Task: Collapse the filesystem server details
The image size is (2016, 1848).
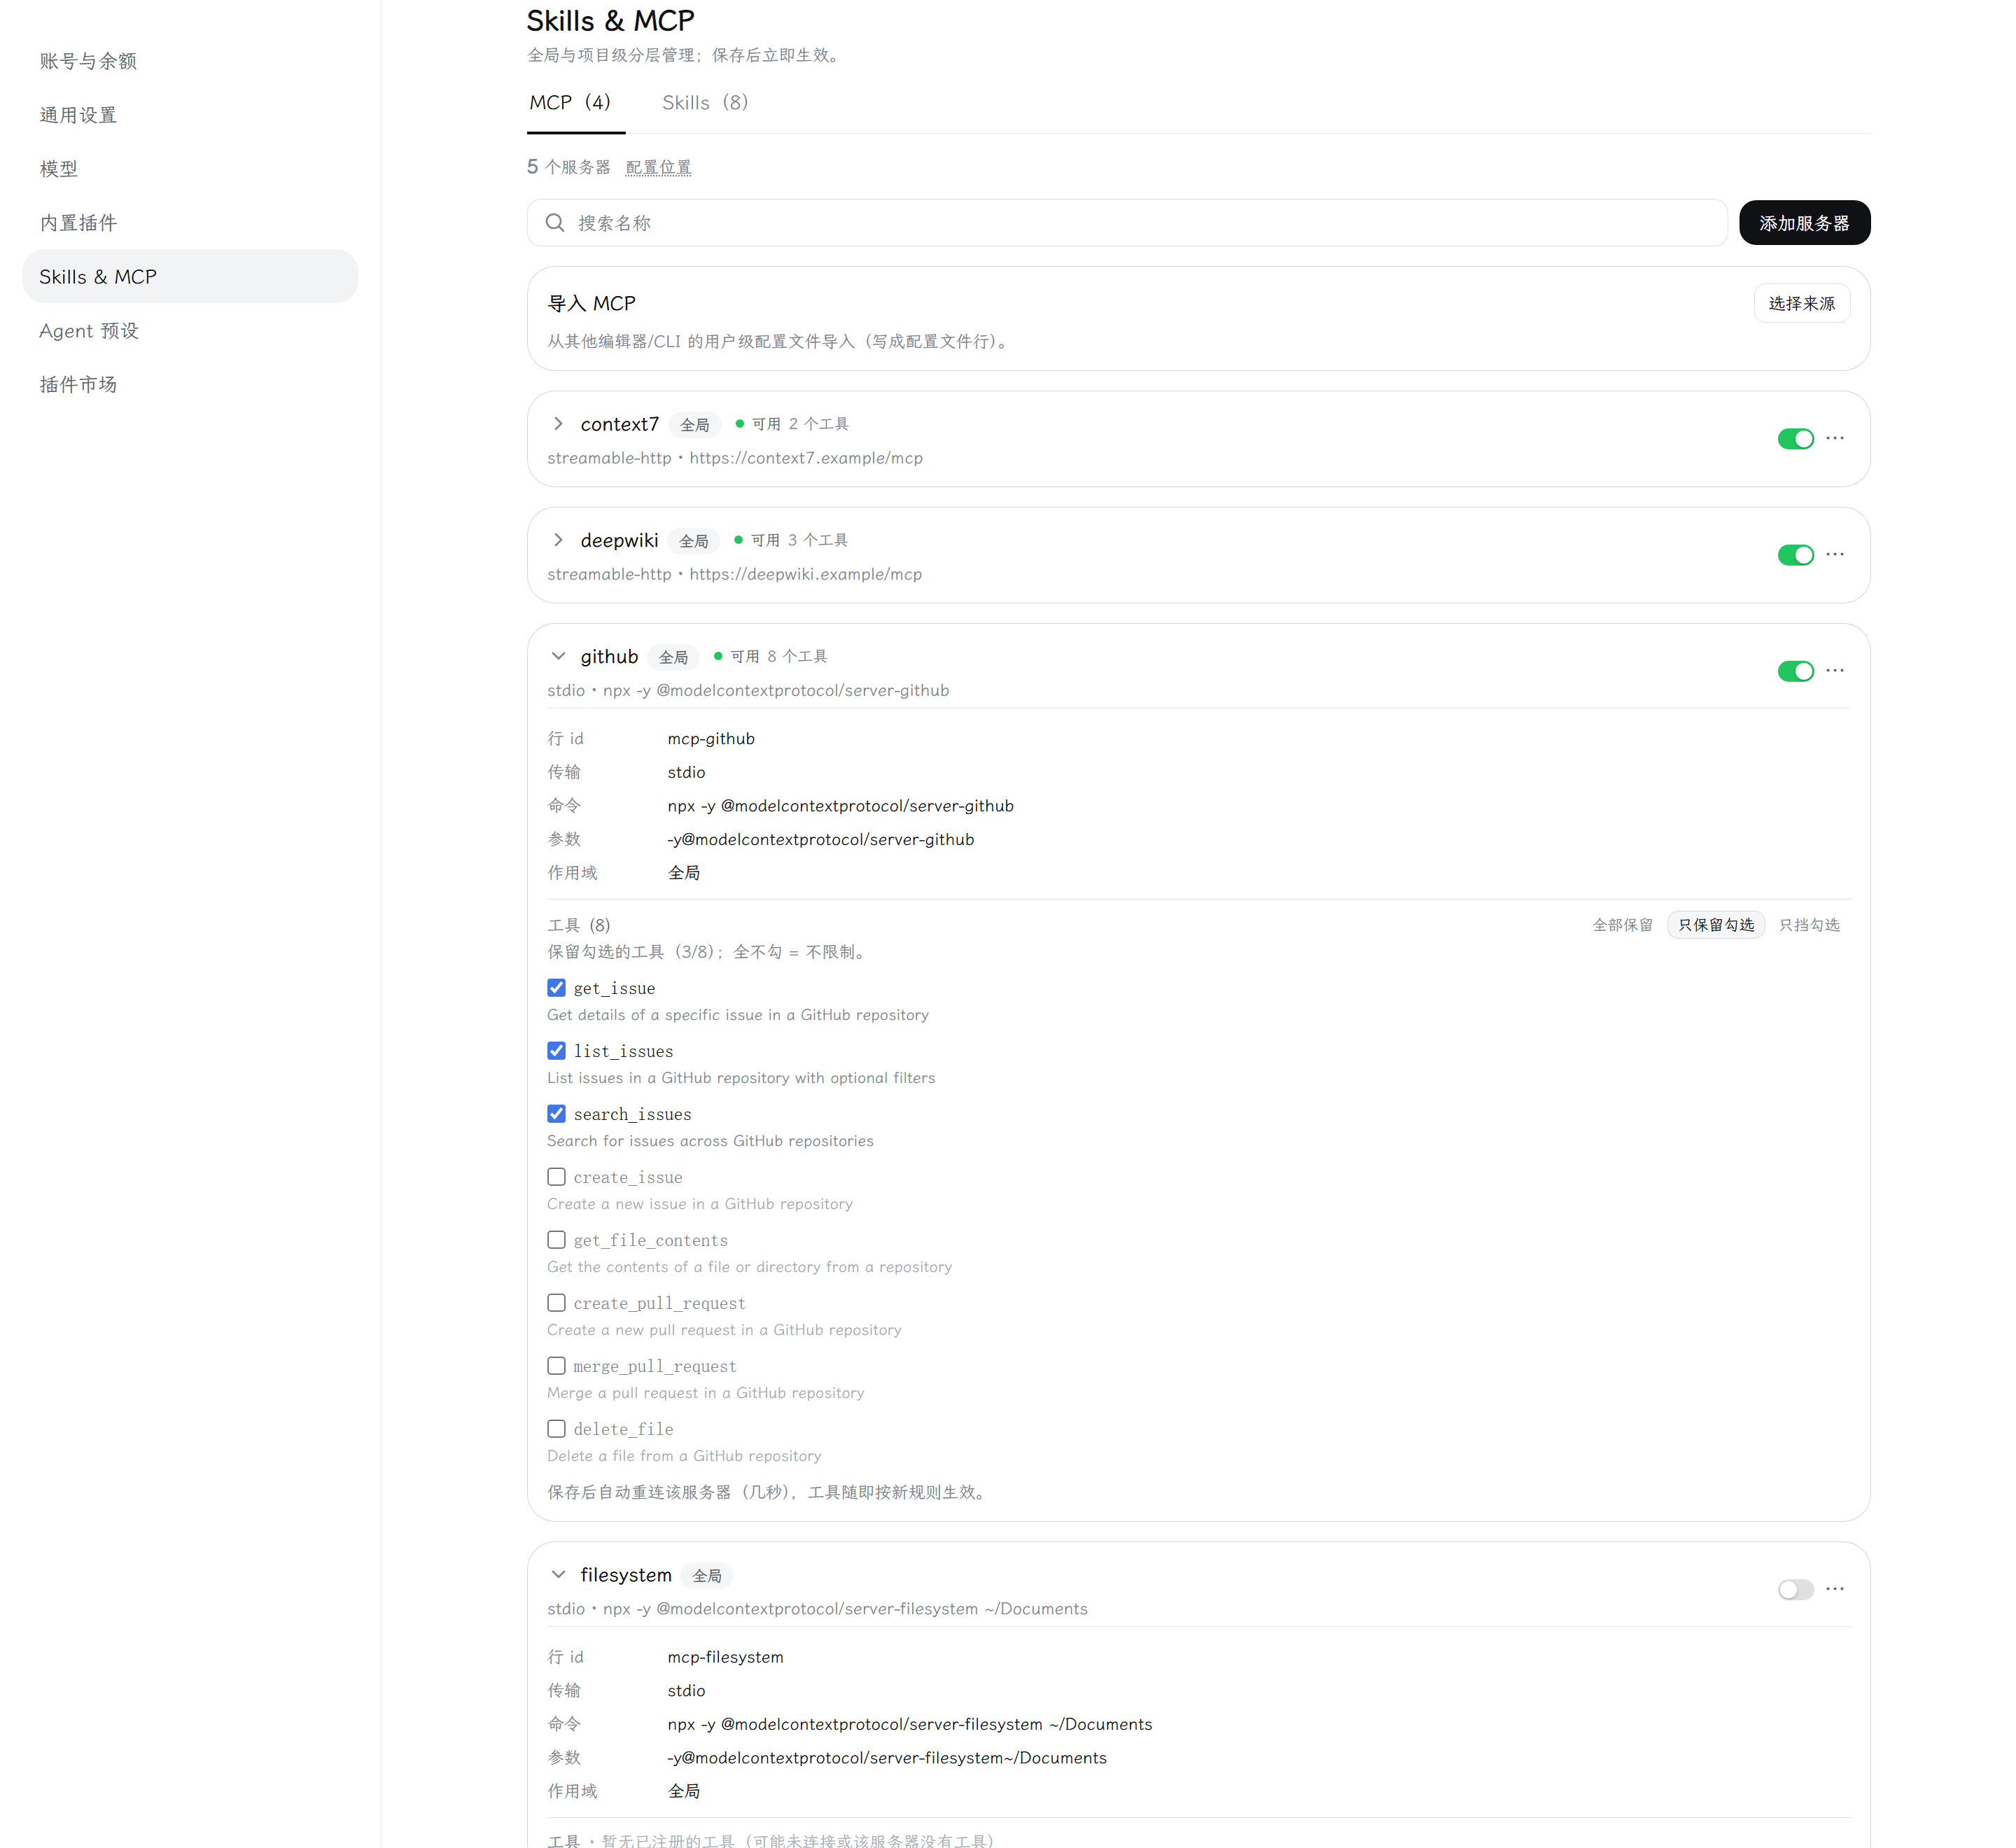Action: click(558, 1574)
